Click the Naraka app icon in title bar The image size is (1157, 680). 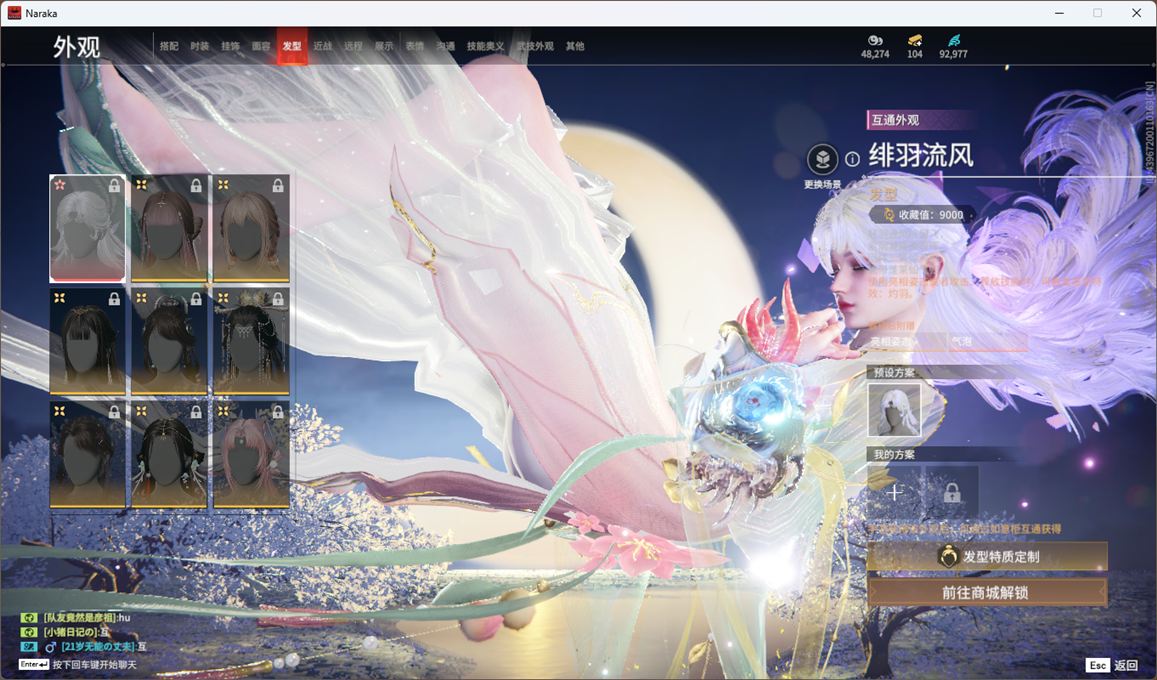tap(14, 13)
